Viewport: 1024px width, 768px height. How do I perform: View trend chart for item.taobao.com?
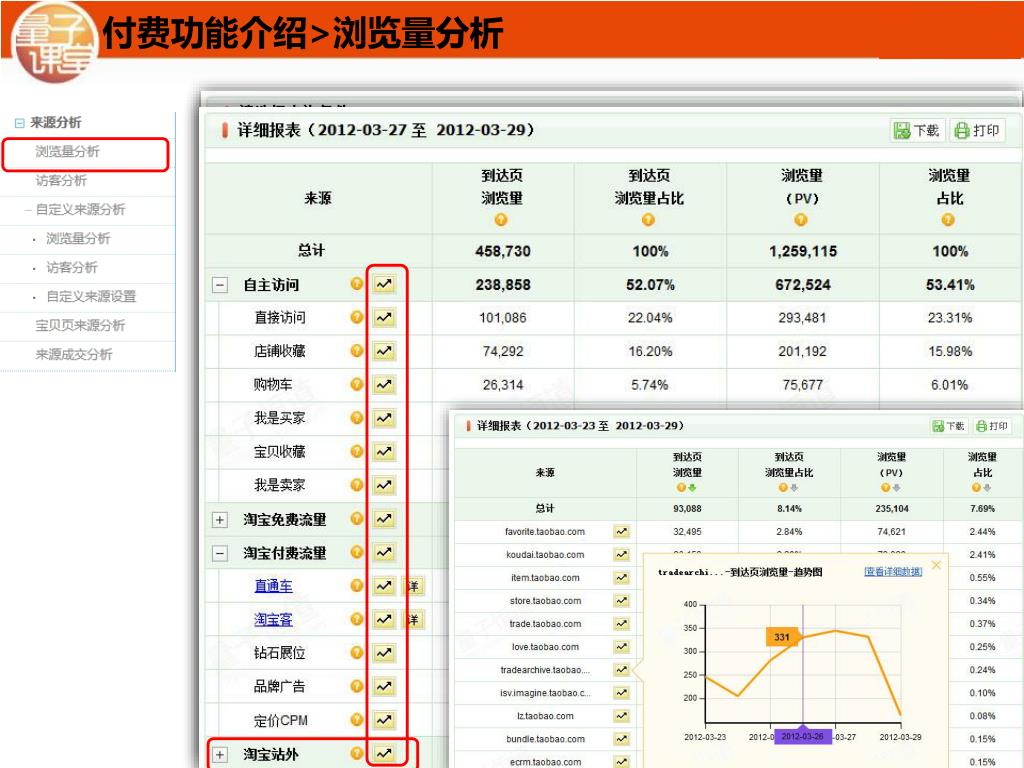pyautogui.click(x=621, y=578)
